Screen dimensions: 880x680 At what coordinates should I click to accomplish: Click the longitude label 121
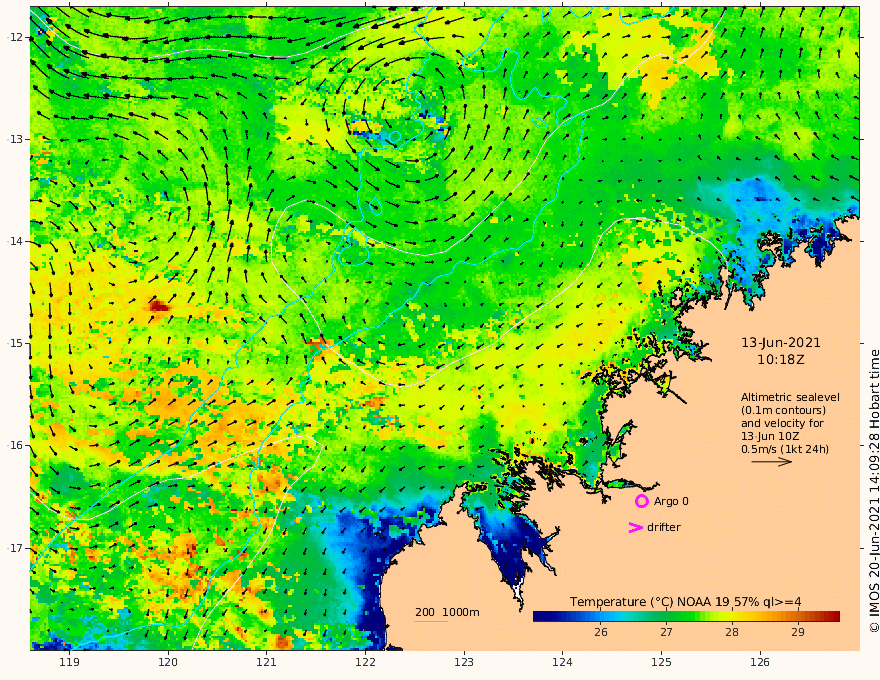(267, 663)
